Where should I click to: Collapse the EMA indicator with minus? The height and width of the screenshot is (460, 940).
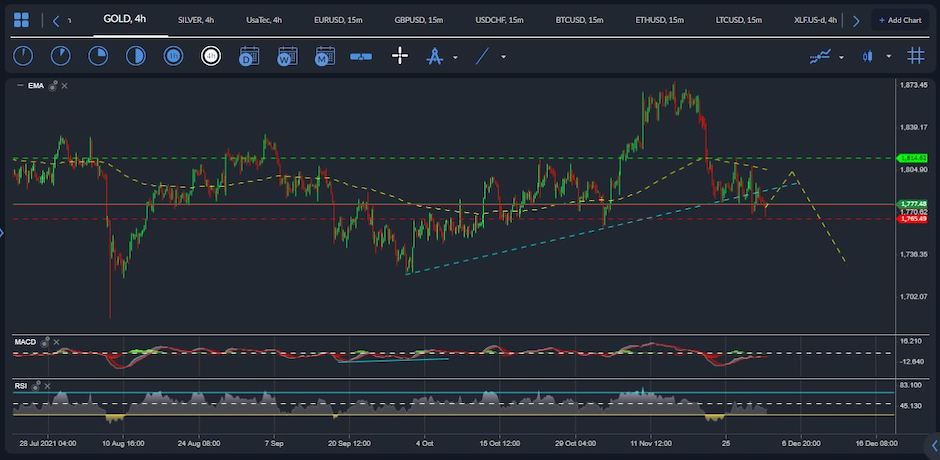point(20,87)
